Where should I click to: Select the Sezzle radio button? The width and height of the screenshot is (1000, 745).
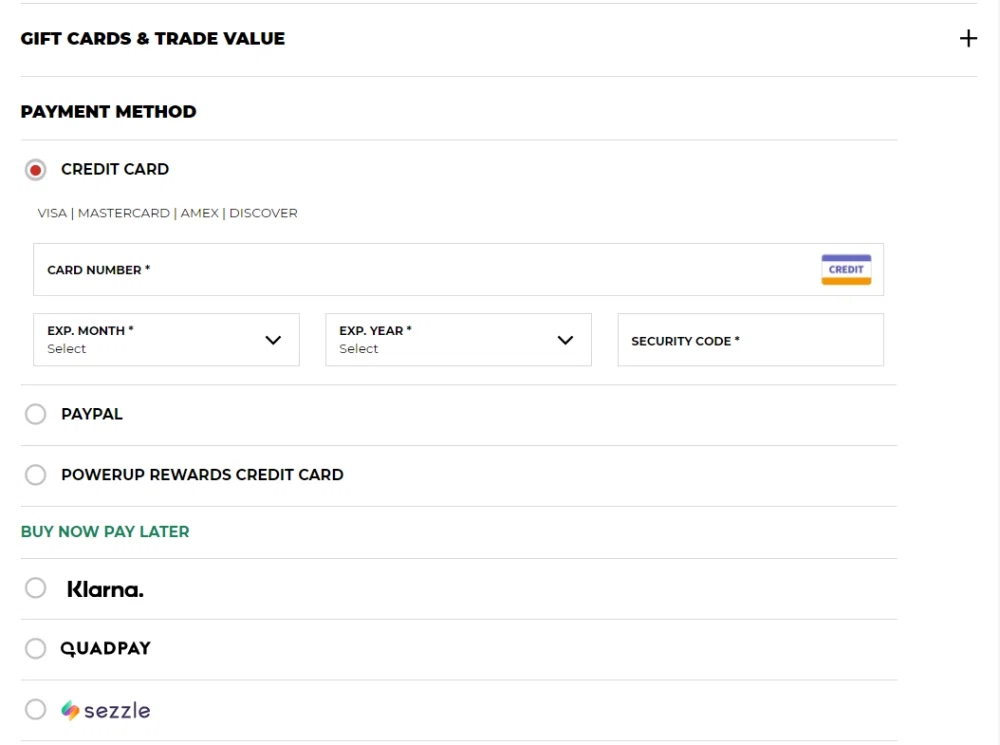tap(36, 709)
